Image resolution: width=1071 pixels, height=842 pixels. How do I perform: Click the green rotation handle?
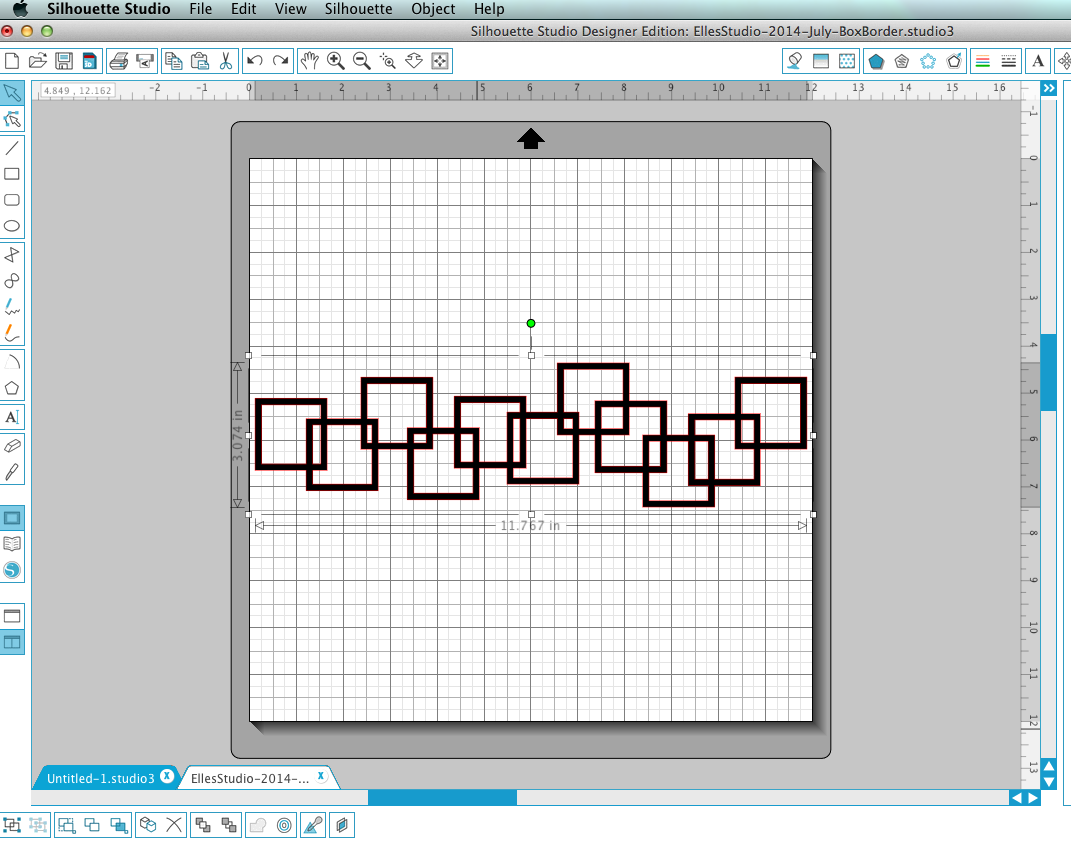click(x=531, y=324)
